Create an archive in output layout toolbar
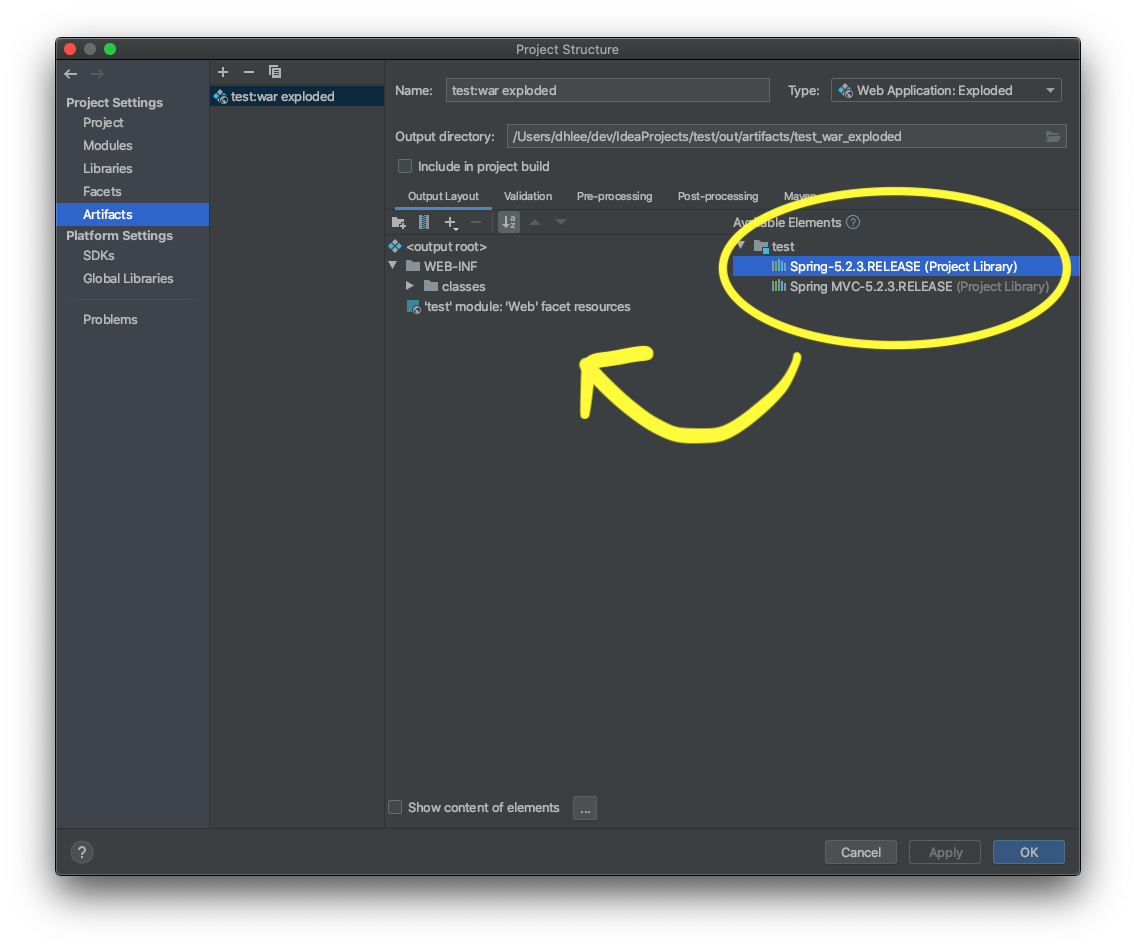 [424, 222]
